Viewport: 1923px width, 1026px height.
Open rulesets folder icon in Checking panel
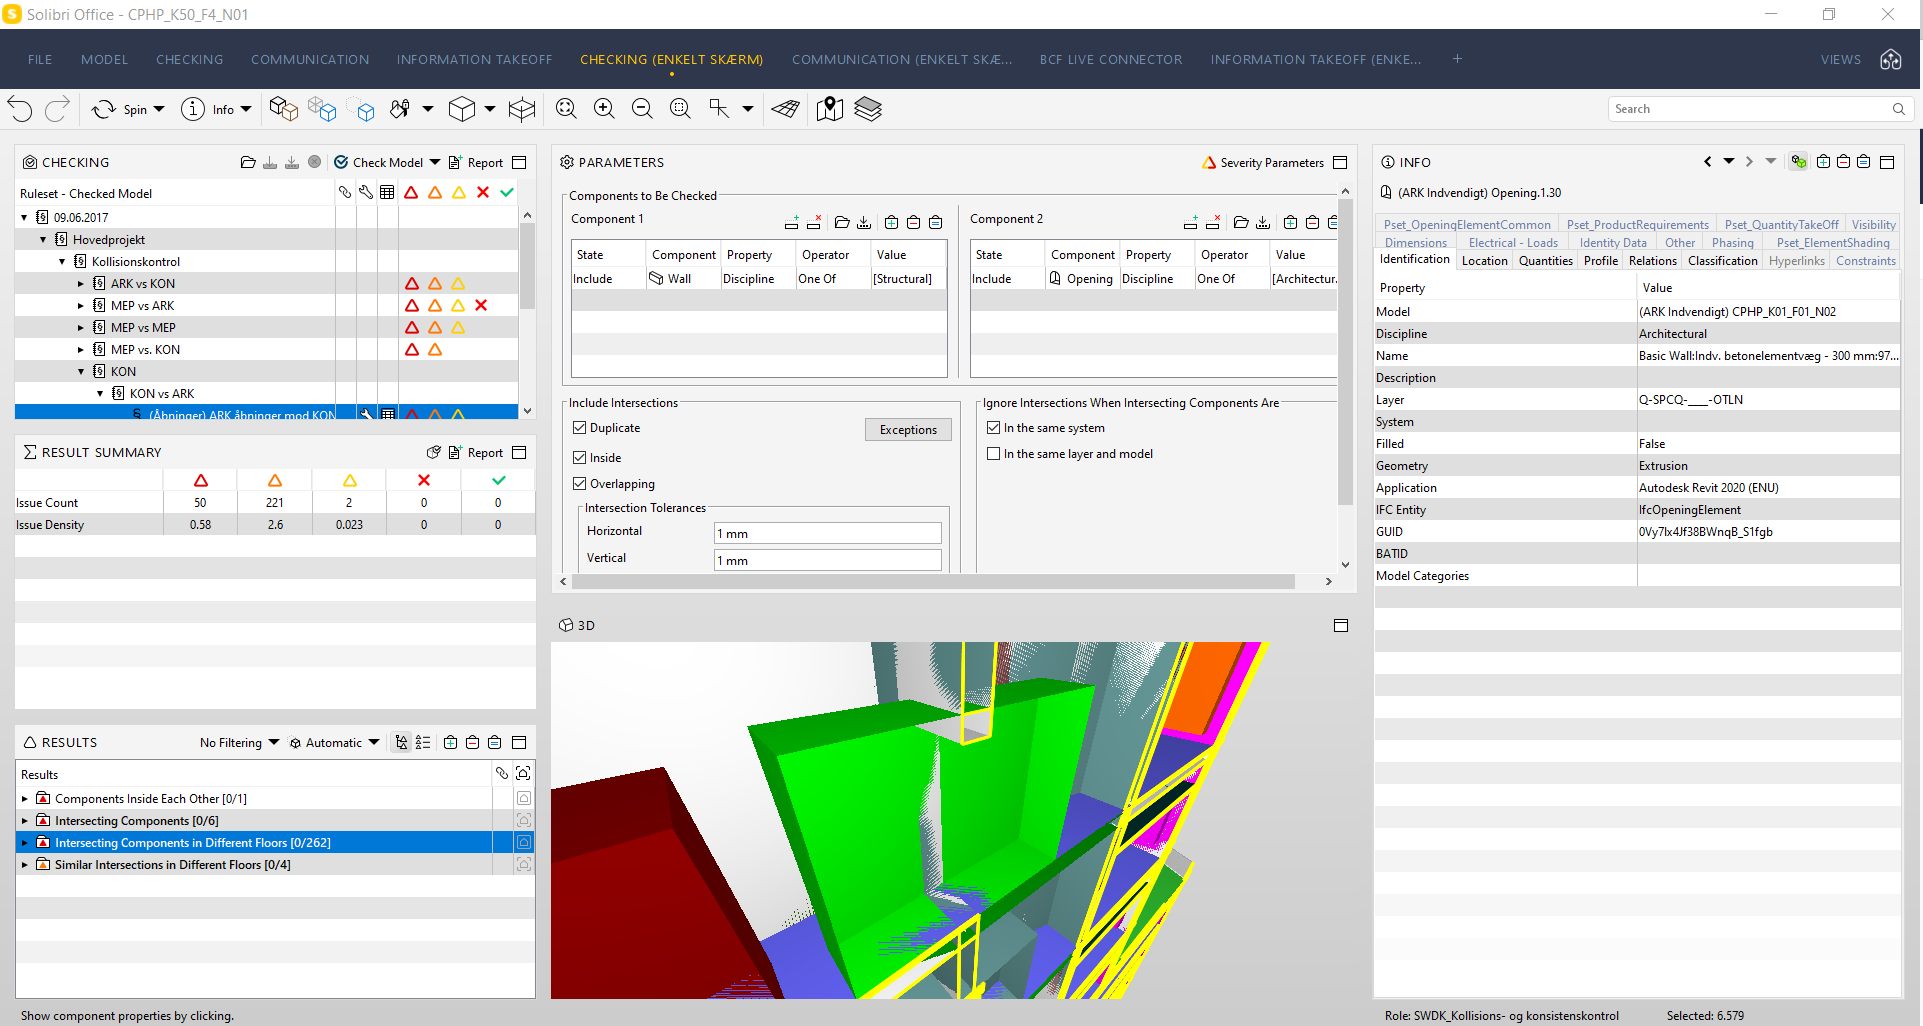(x=248, y=162)
